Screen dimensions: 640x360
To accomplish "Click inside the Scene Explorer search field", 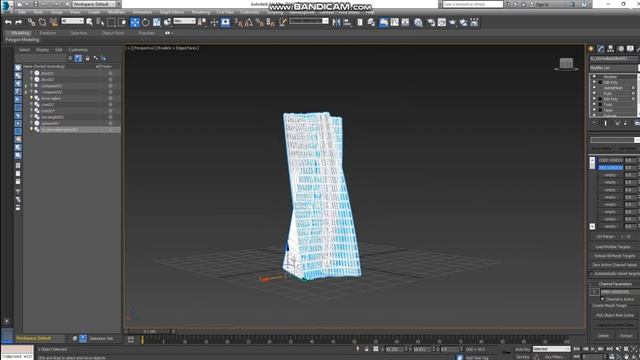I will [41, 58].
